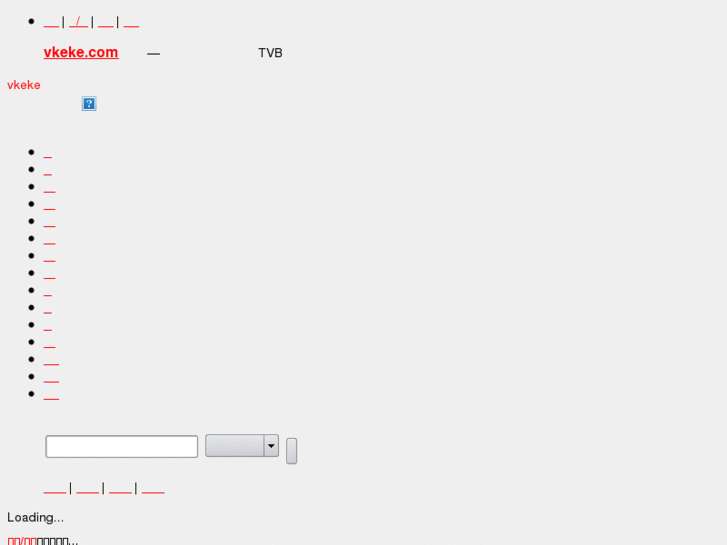The width and height of the screenshot is (727, 545).
Task: Click the last link in the bulleted list
Action: coord(51,395)
